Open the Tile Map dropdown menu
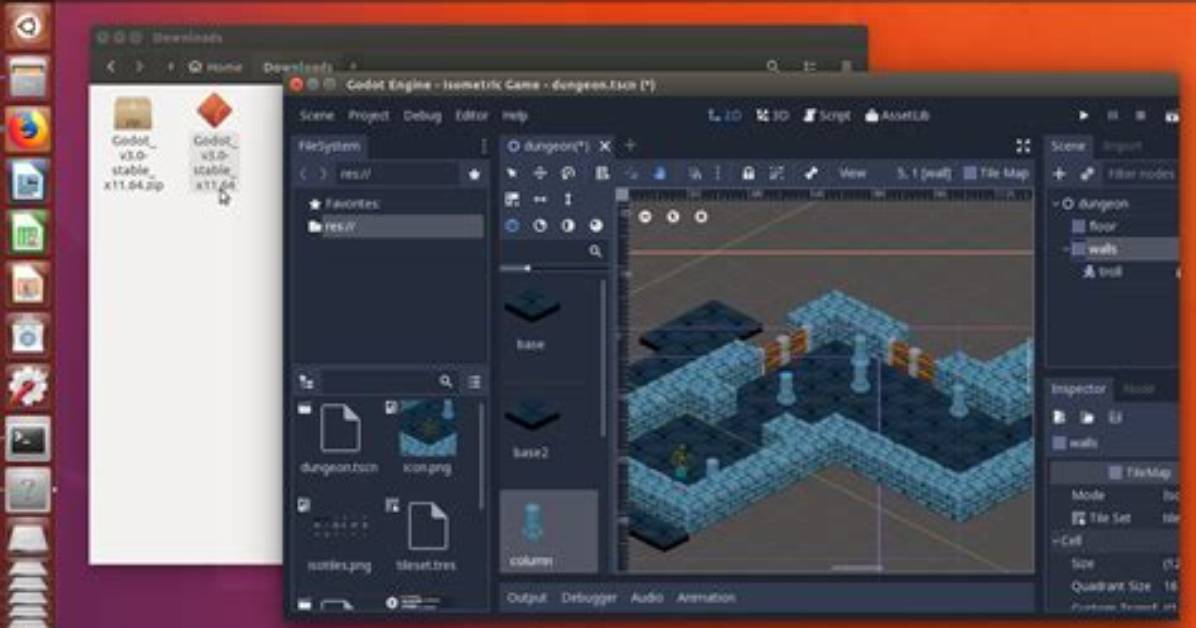Image resolution: width=1196 pixels, height=628 pixels. 996,173
